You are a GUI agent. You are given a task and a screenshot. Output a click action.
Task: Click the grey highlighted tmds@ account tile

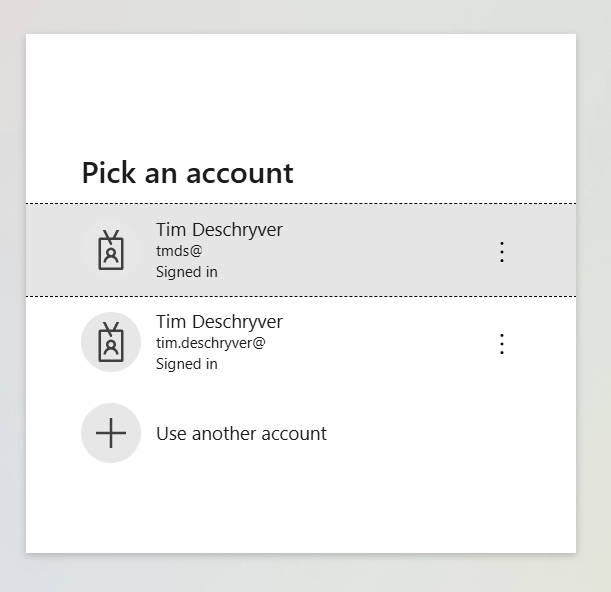301,250
